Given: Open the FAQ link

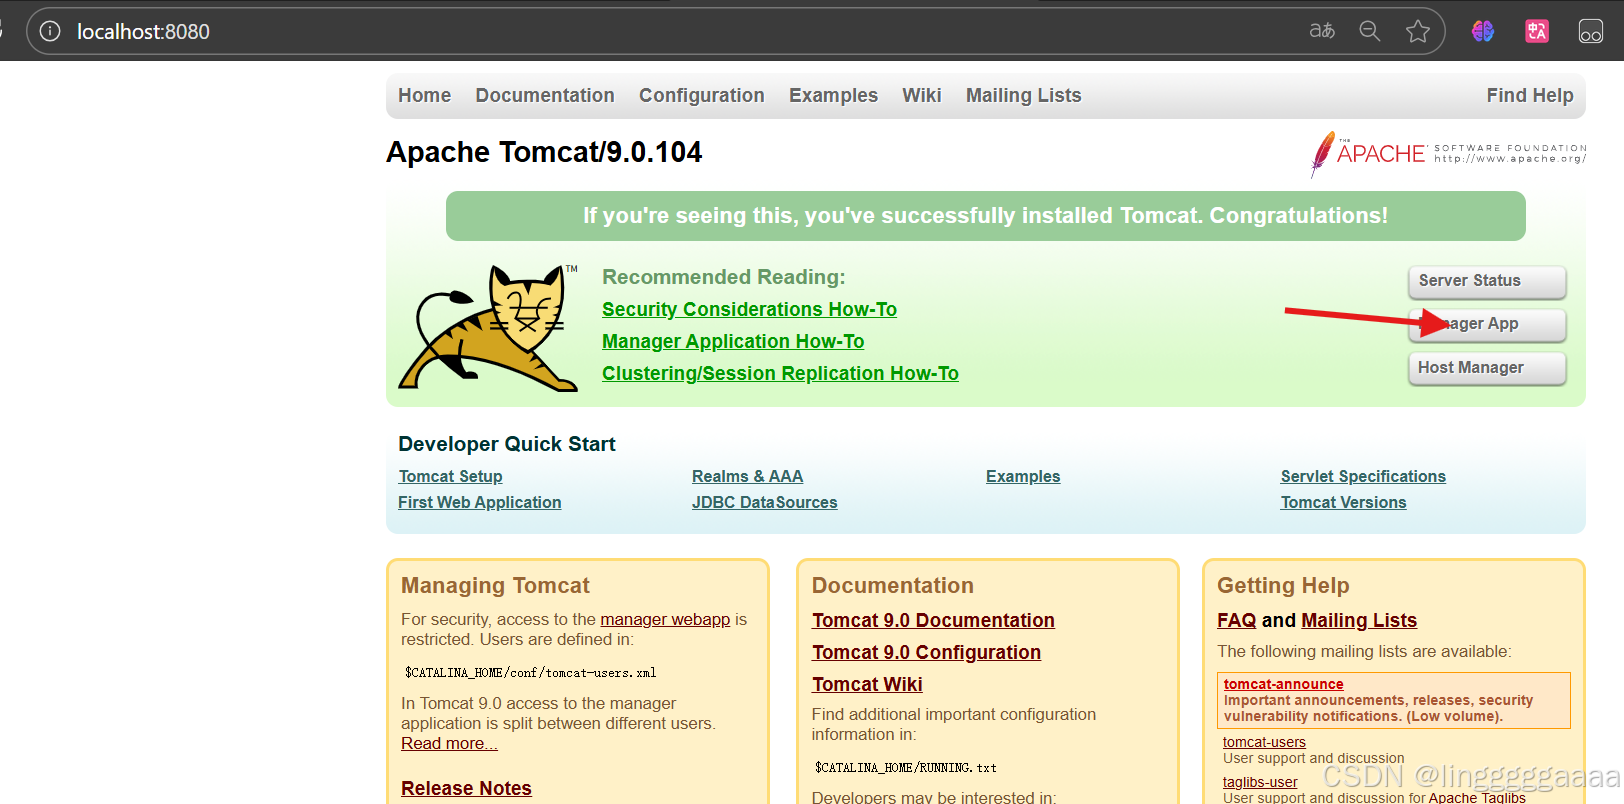Looking at the screenshot, I should click(x=1236, y=620).
